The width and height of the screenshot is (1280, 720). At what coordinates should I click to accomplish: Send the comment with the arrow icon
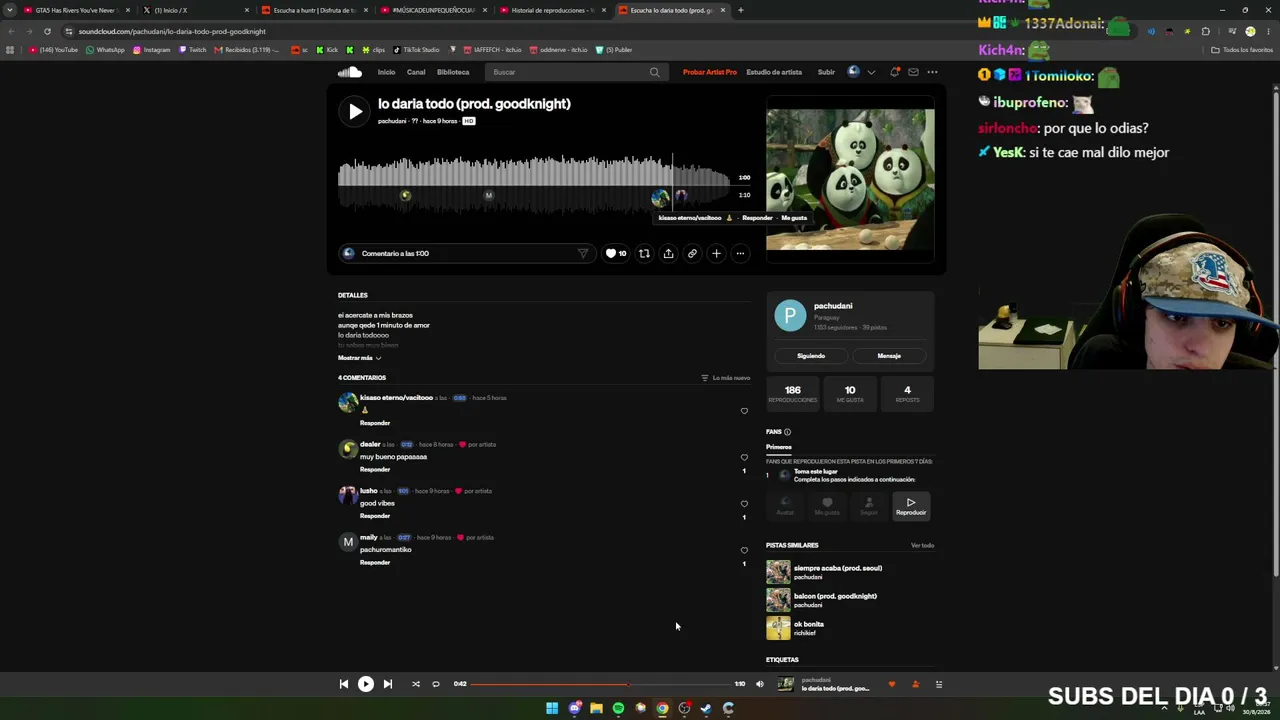(583, 254)
